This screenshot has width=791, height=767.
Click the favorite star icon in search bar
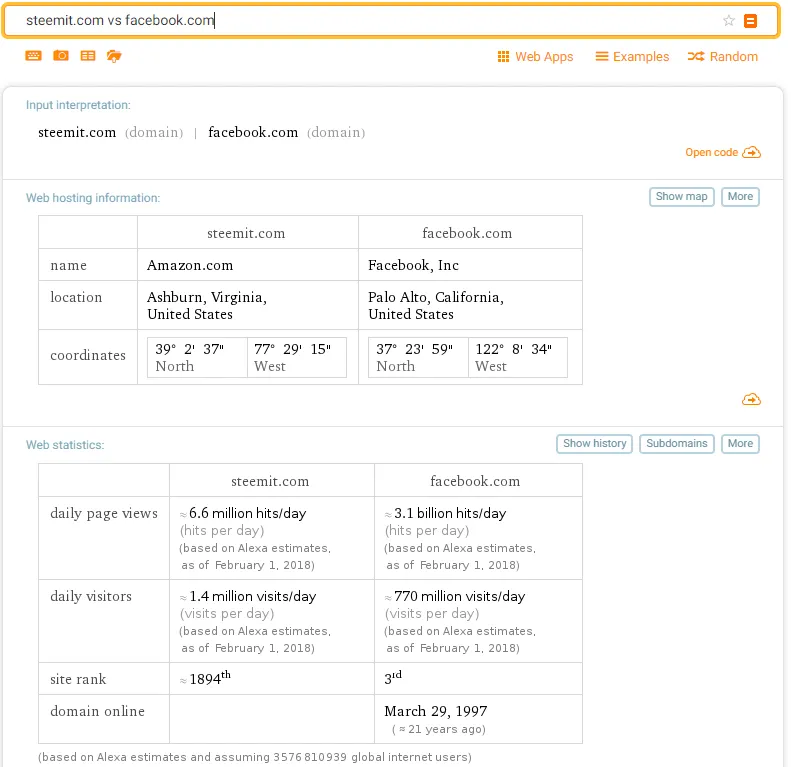[728, 21]
